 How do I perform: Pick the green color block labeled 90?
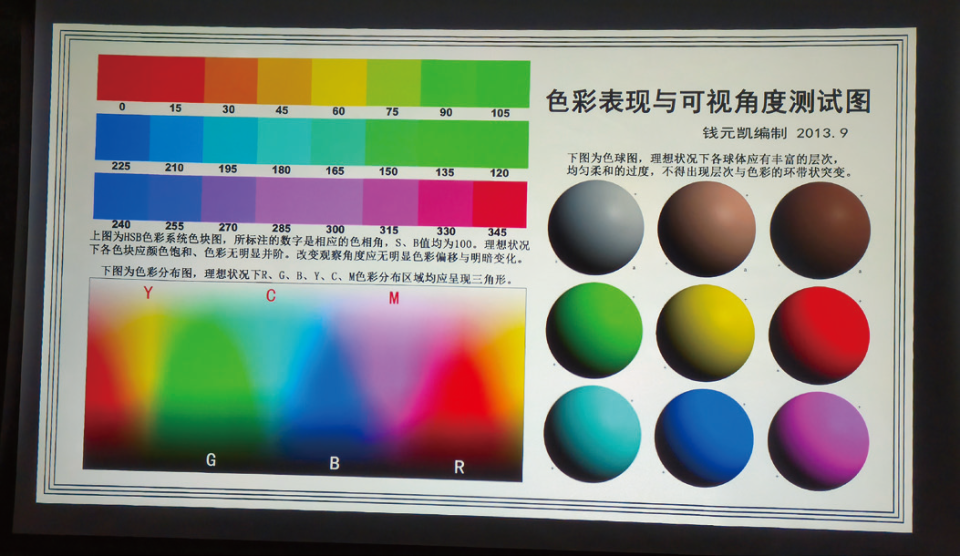[x=448, y=84]
